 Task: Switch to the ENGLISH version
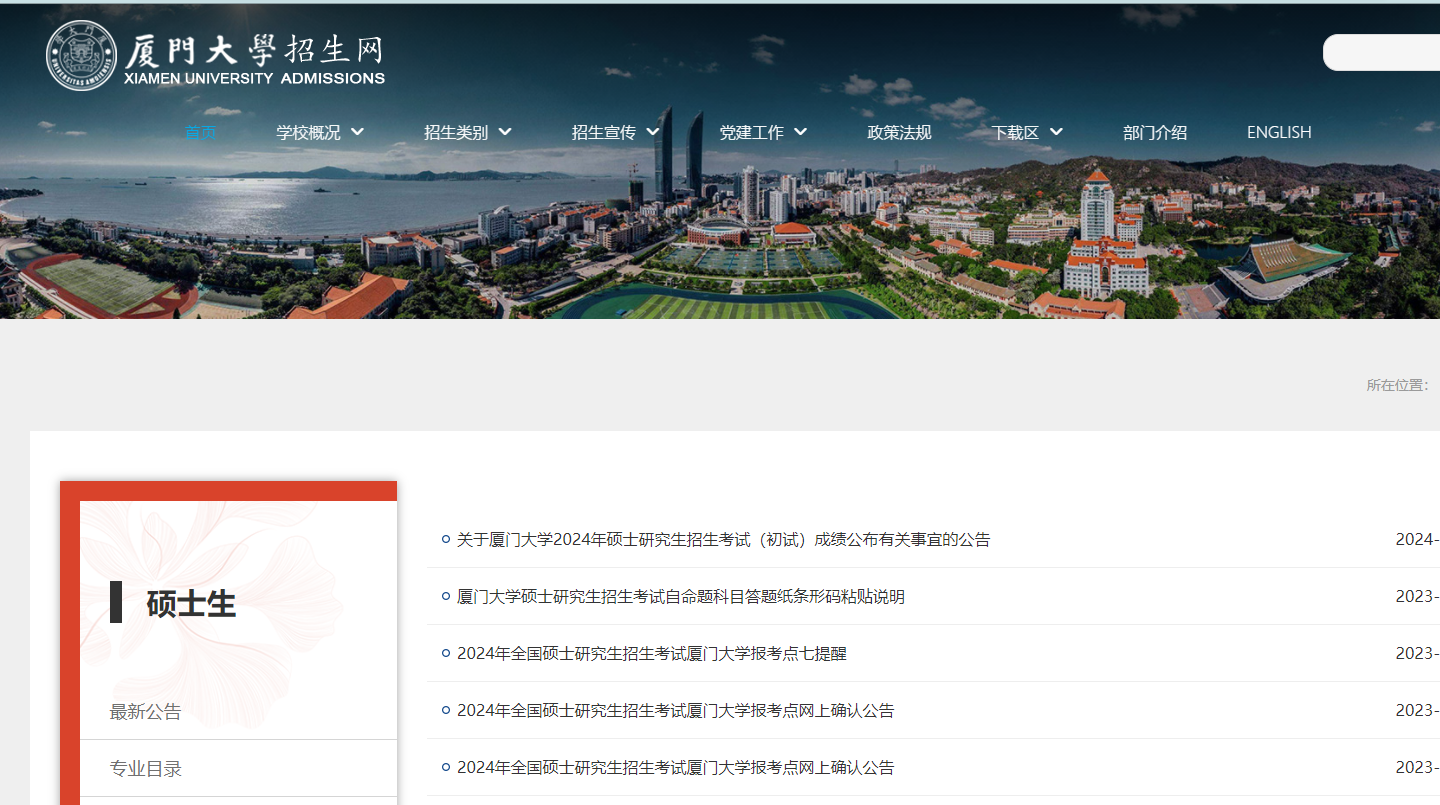1279,131
